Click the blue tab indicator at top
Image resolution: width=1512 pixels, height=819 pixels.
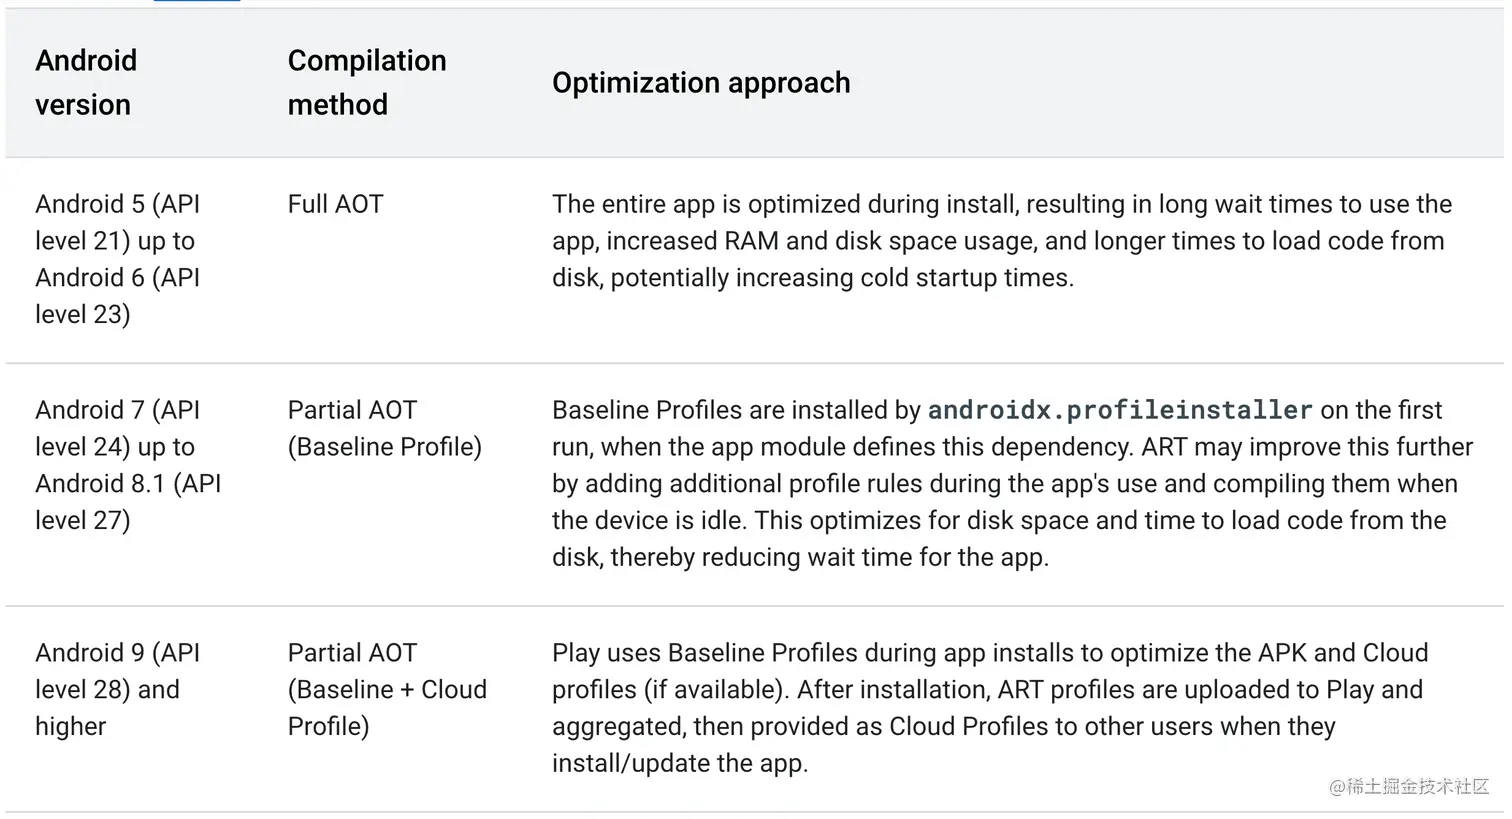point(197,1)
